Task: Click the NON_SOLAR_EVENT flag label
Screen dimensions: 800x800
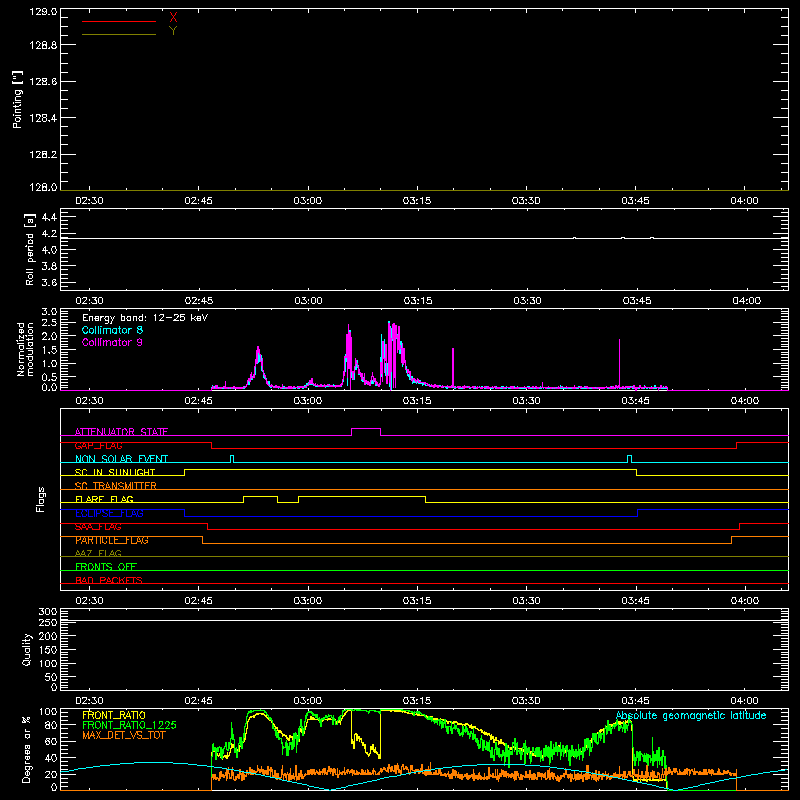Action: pyautogui.click(x=121, y=459)
